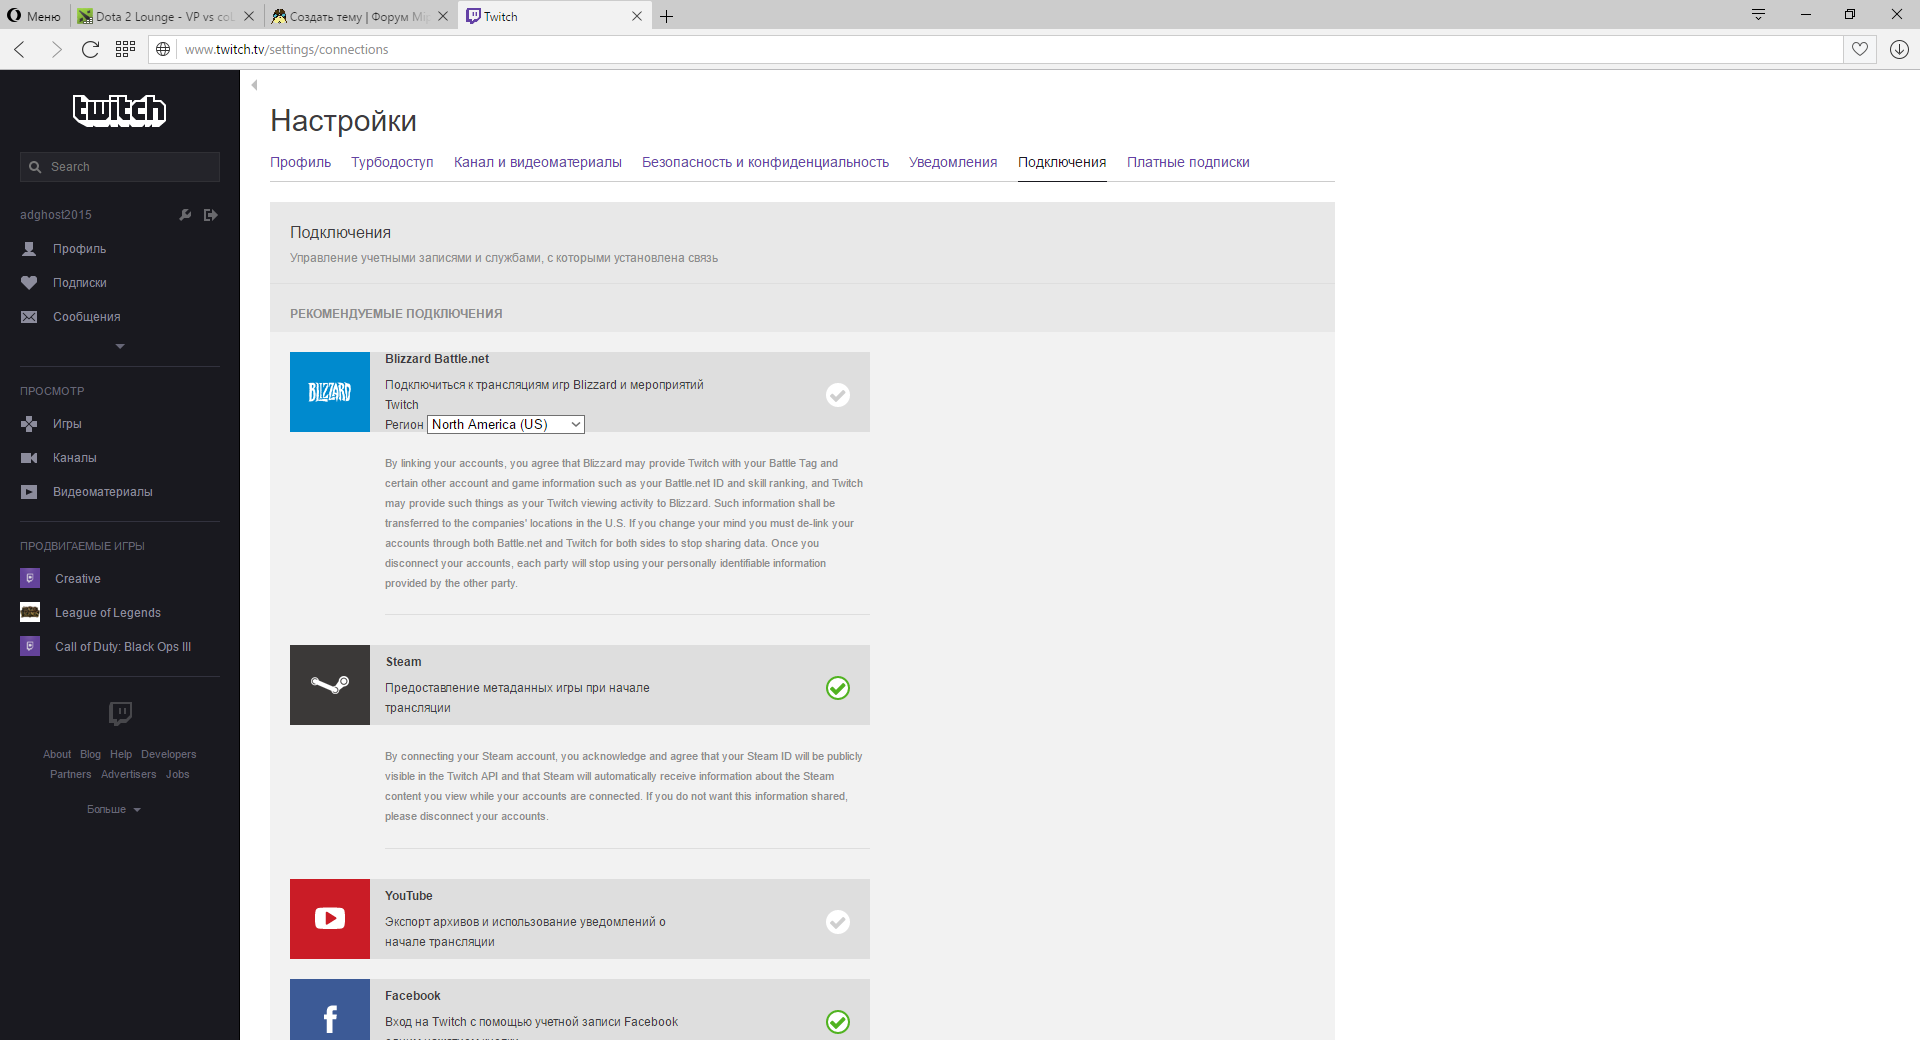
Task: Open the Платные подписки tab
Action: [x=1188, y=162]
